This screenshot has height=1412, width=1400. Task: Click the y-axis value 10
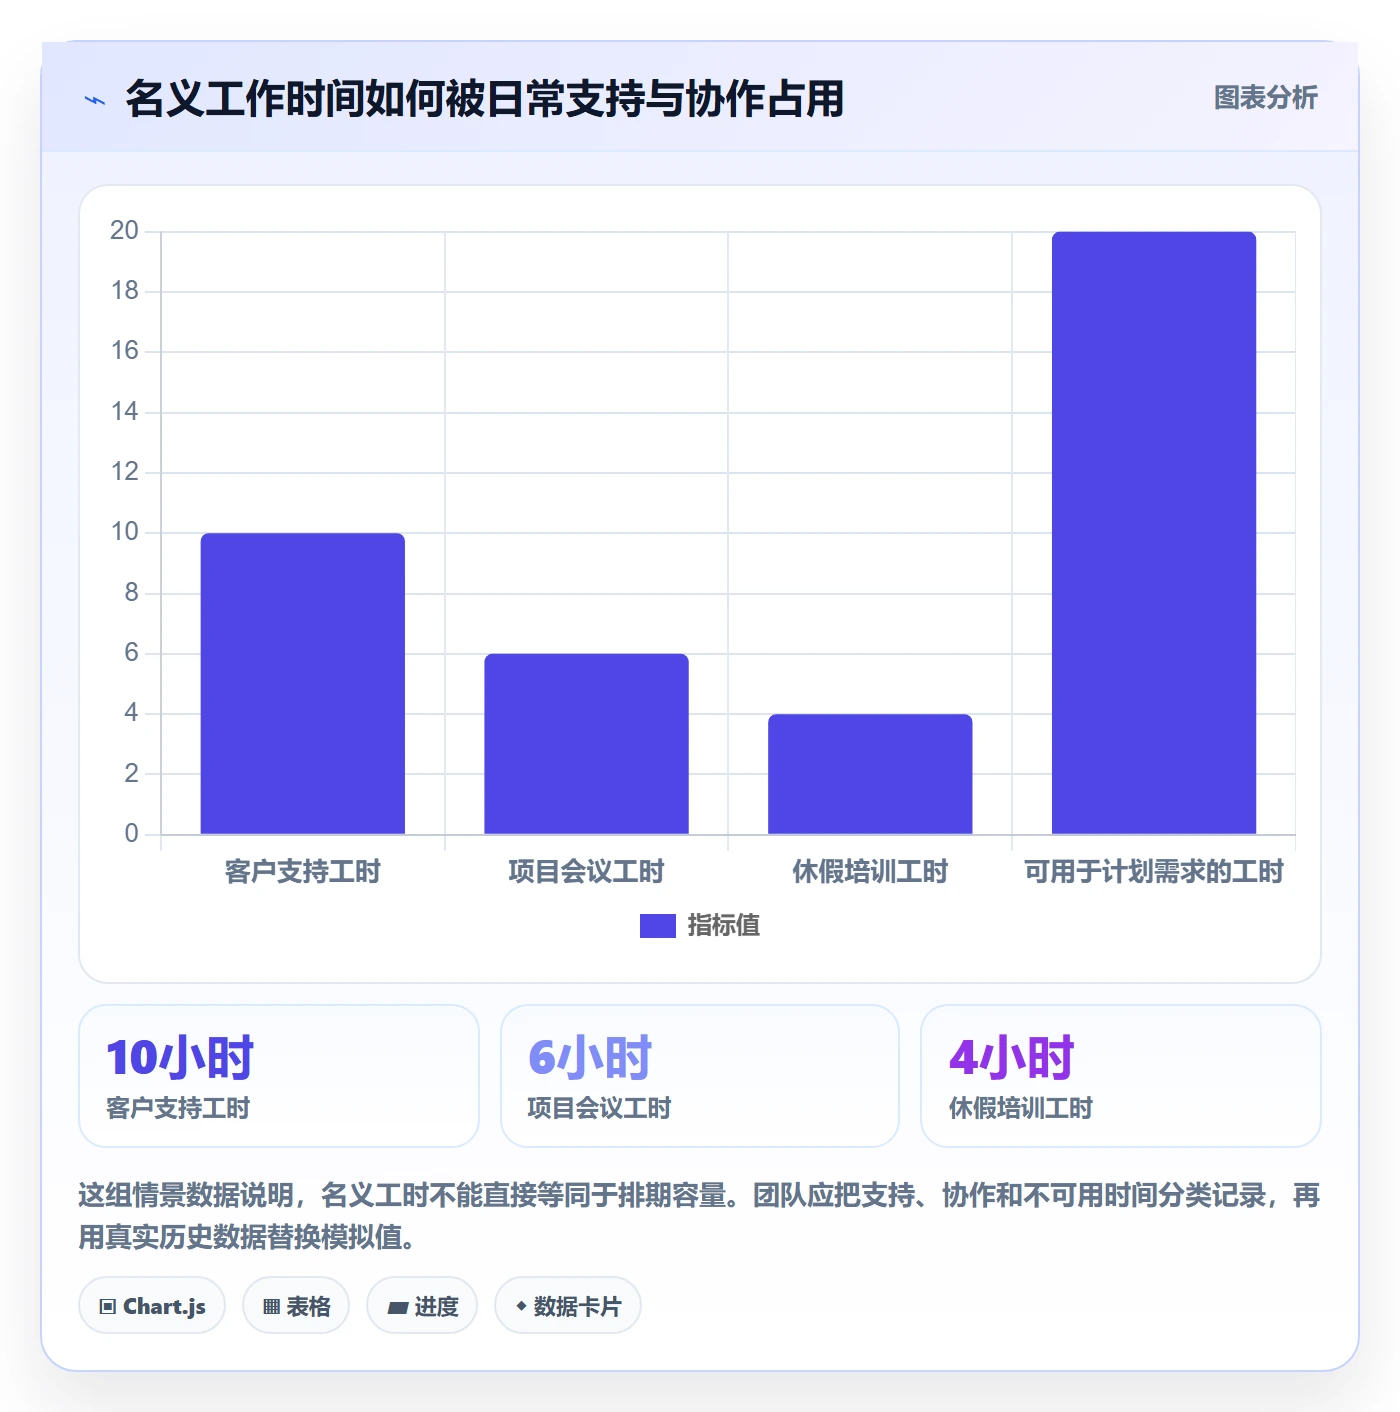[125, 532]
